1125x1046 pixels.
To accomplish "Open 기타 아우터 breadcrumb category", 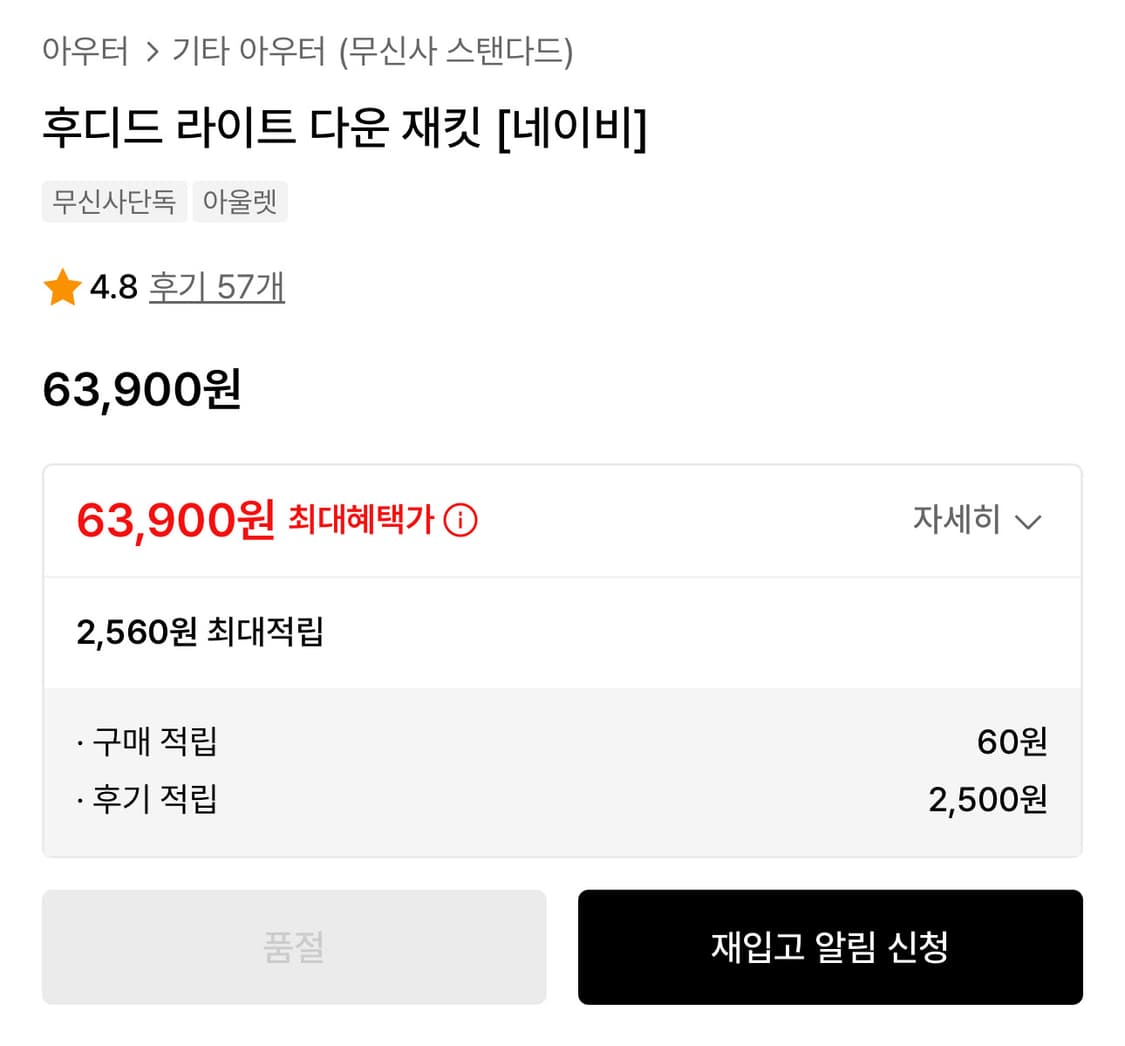I will (x=249, y=51).
